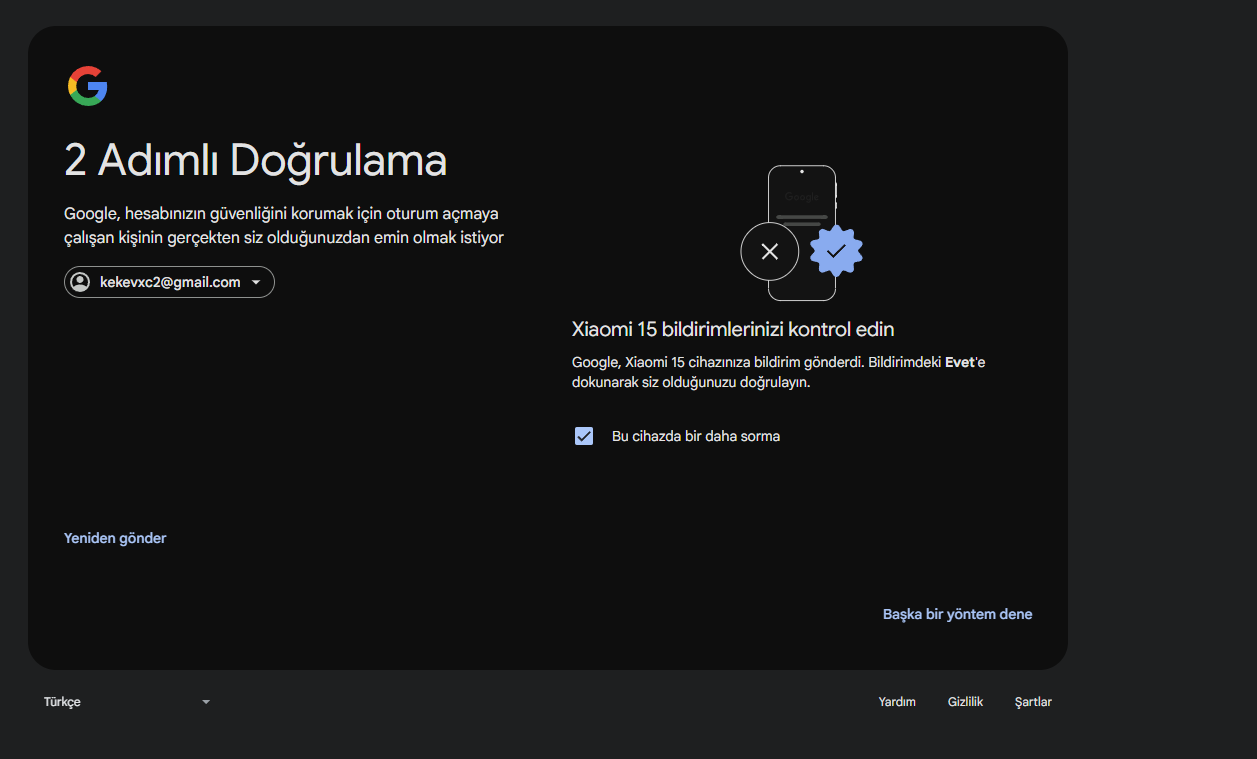Click the account avatar icon
The image size is (1257, 759).
pos(80,282)
